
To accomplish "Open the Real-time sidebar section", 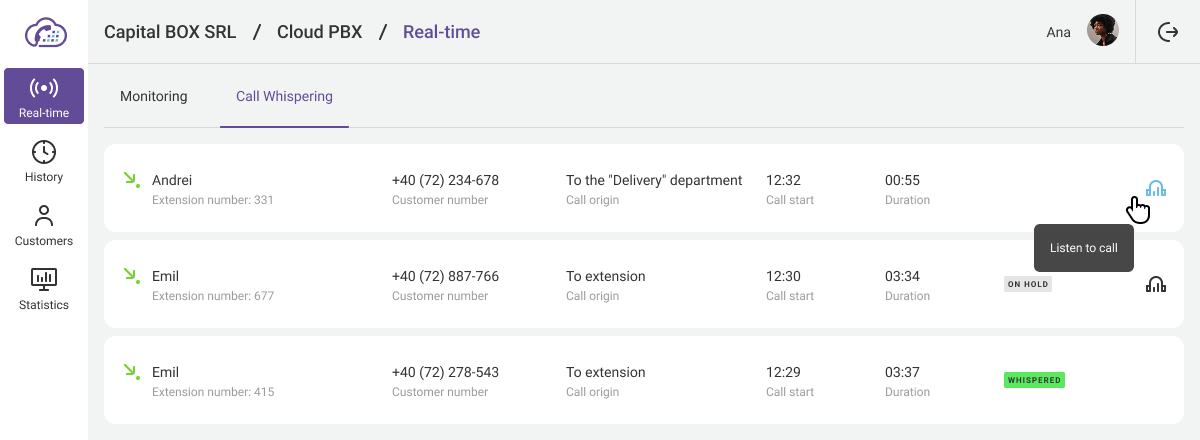I will click(44, 96).
